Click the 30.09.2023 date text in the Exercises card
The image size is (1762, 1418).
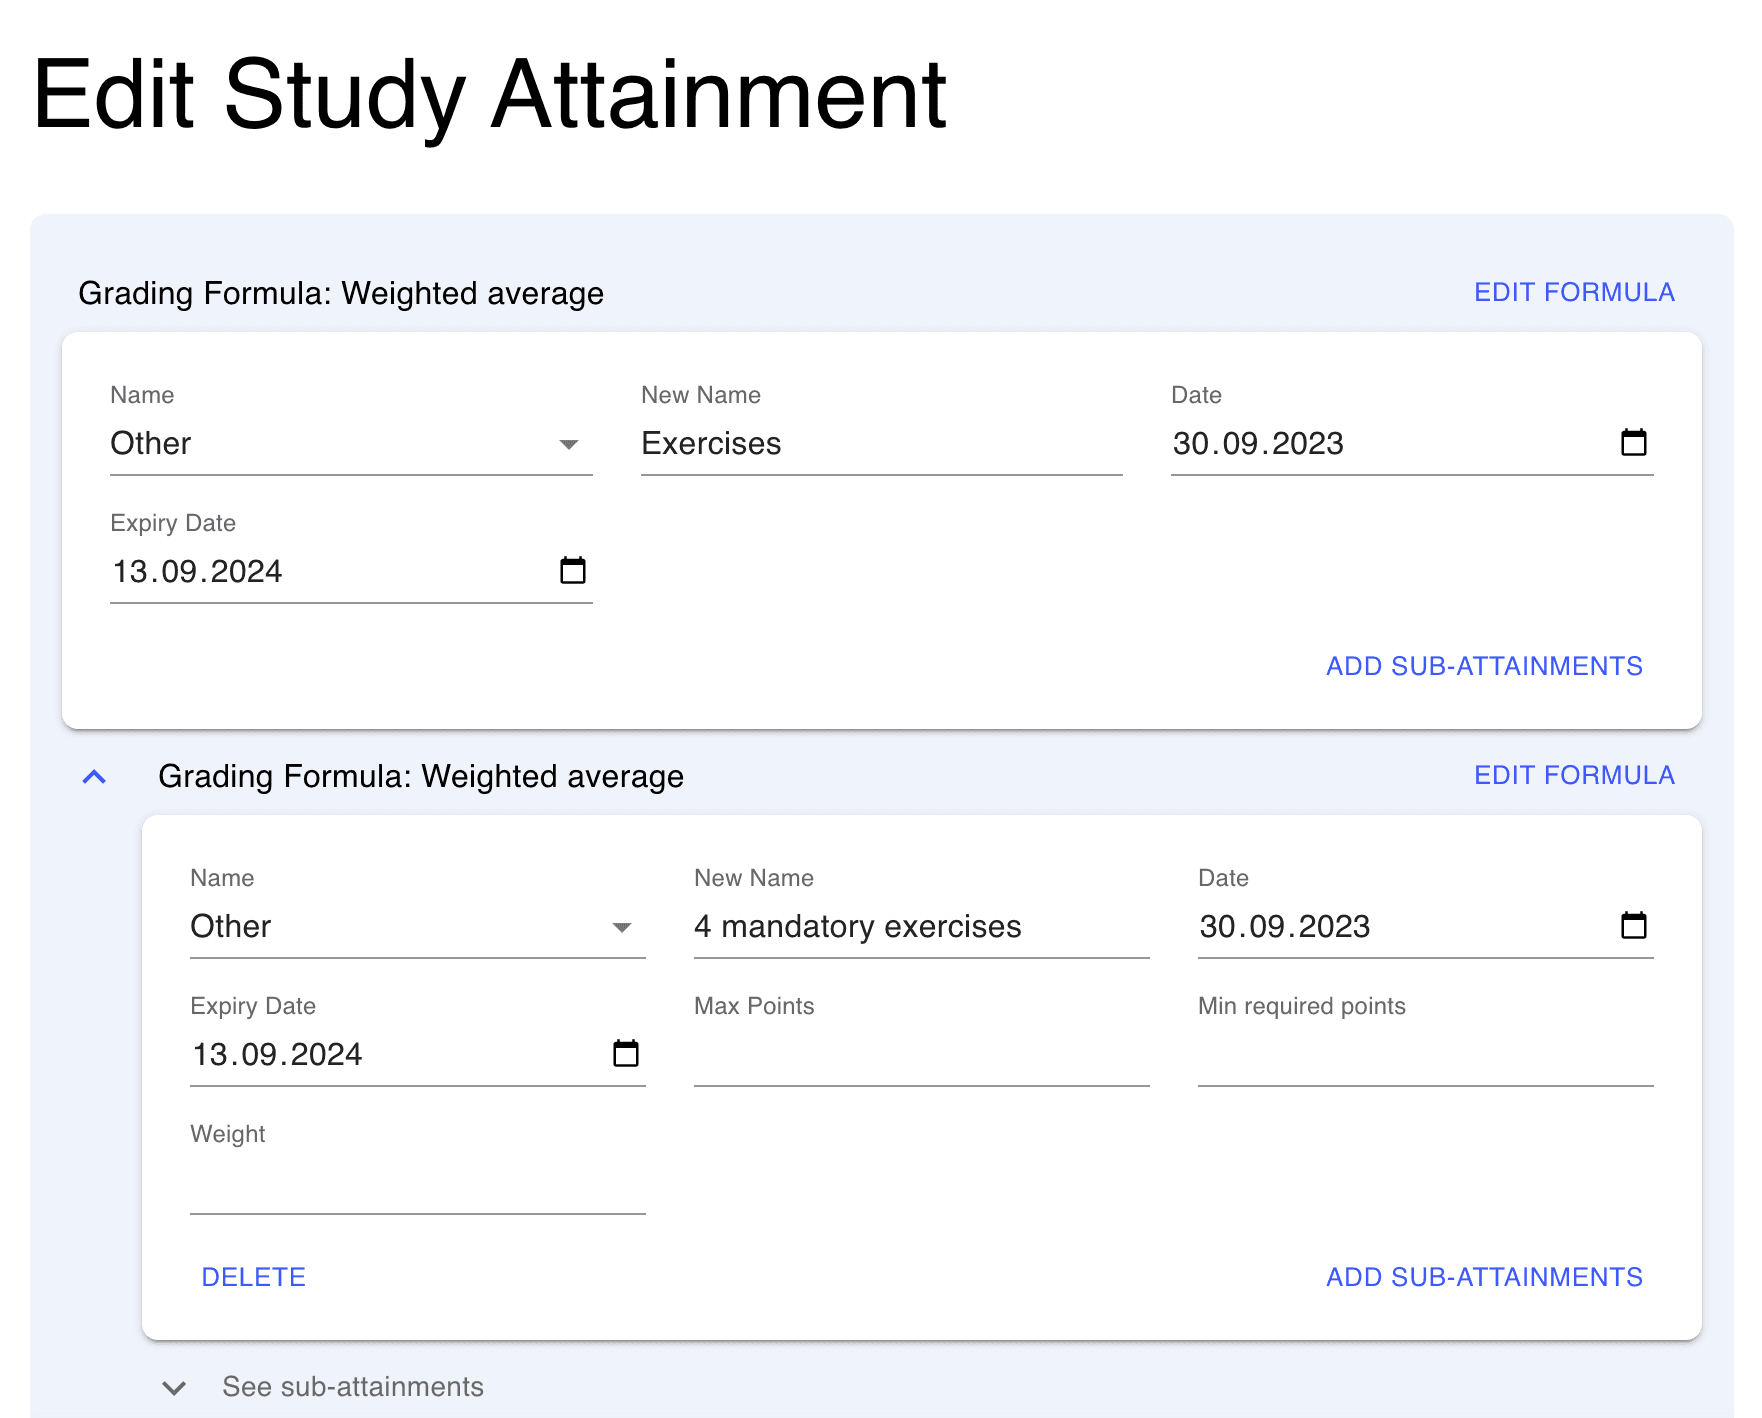click(1258, 444)
